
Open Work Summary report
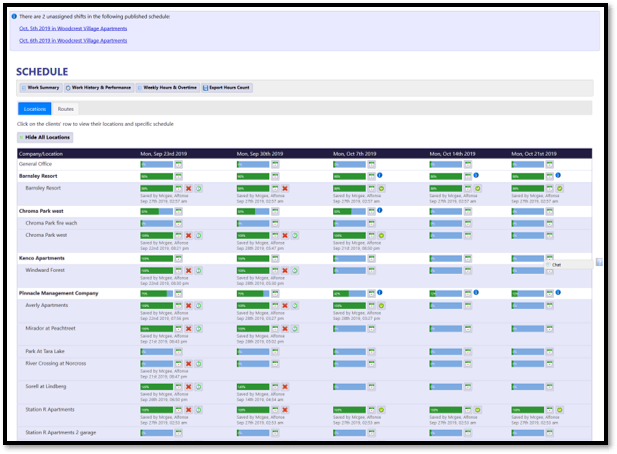tap(41, 88)
